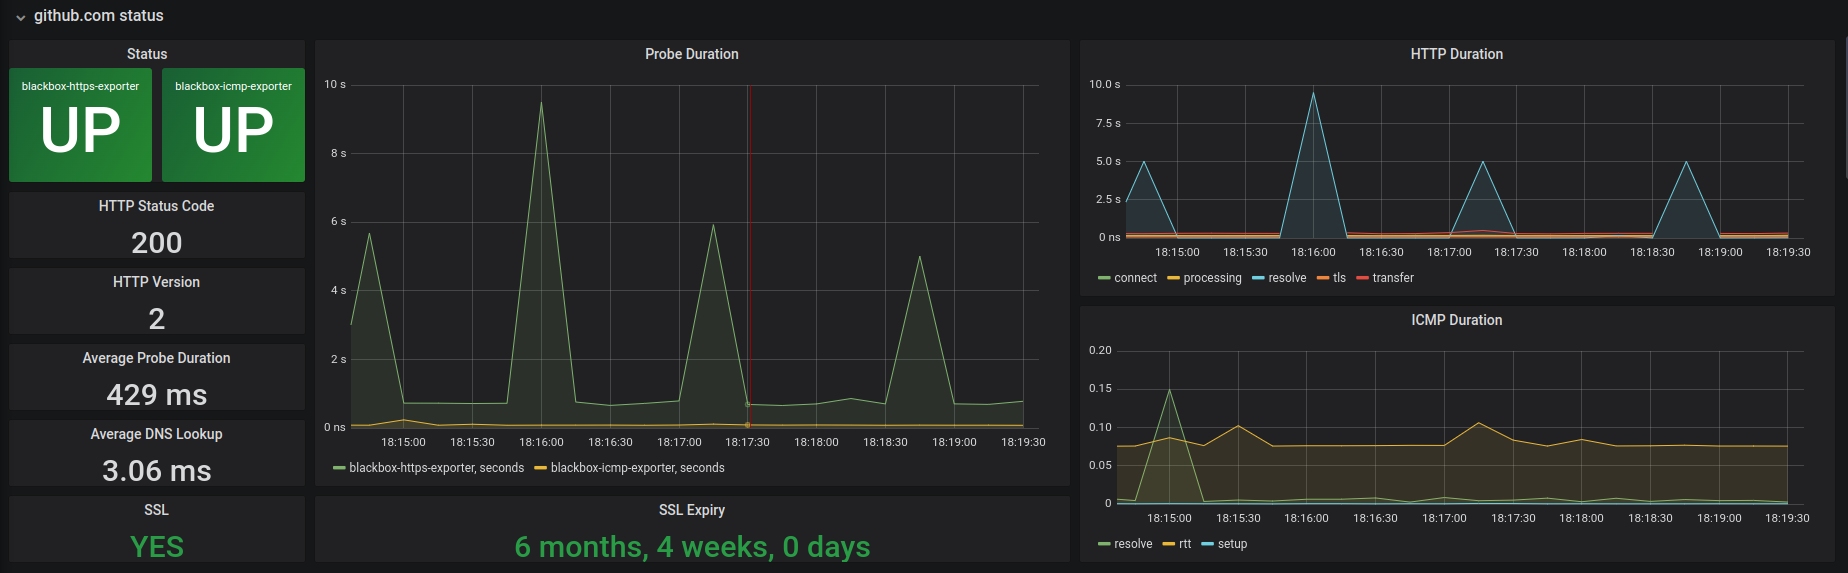Open the HTTP Duration panel title menu
This screenshot has height=573, width=1848.
click(1457, 54)
